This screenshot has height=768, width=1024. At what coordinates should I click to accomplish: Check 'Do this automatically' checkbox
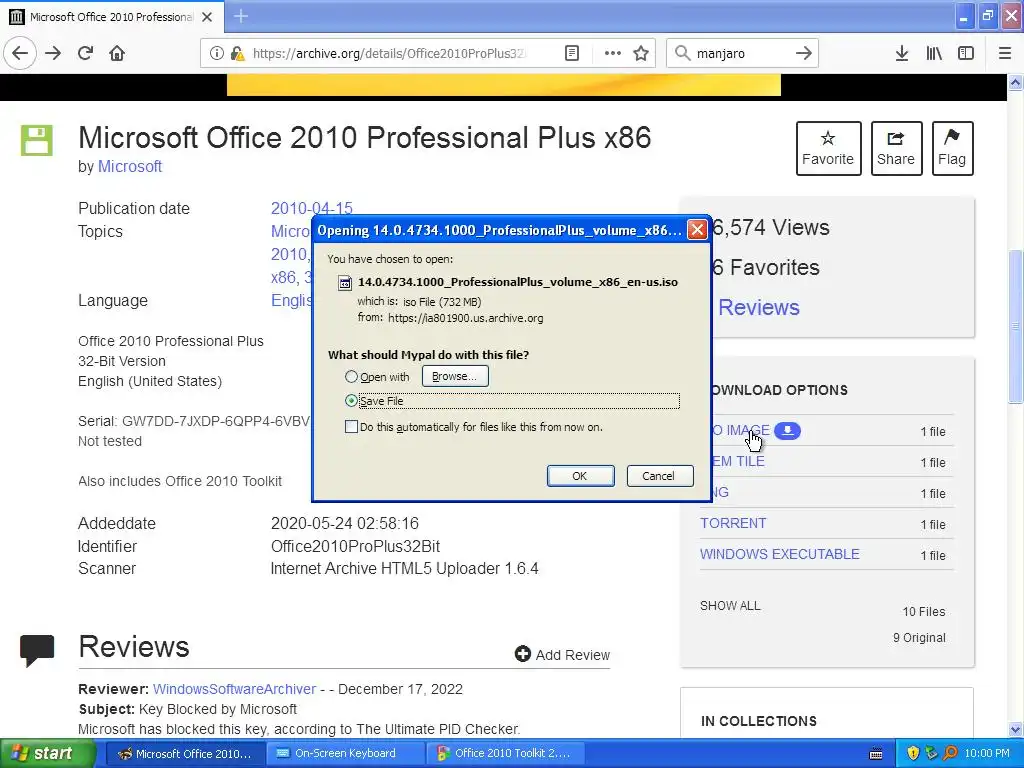[351, 426]
